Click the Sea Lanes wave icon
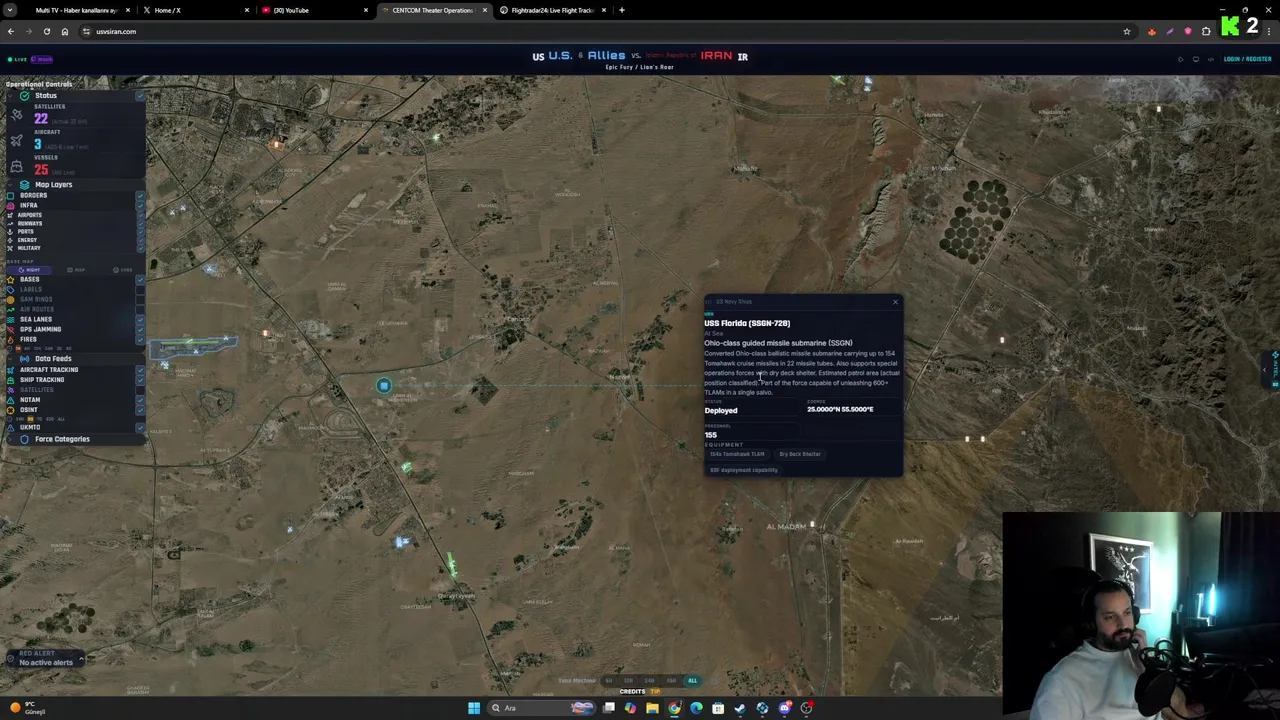This screenshot has height=720, width=1280. 10,319
